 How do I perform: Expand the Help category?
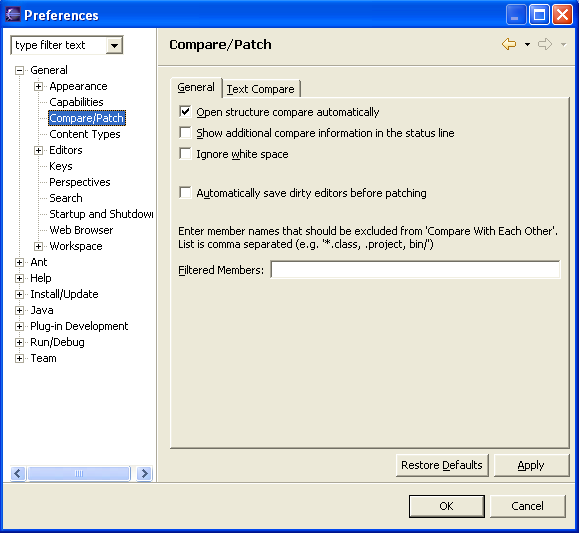[x=19, y=278]
